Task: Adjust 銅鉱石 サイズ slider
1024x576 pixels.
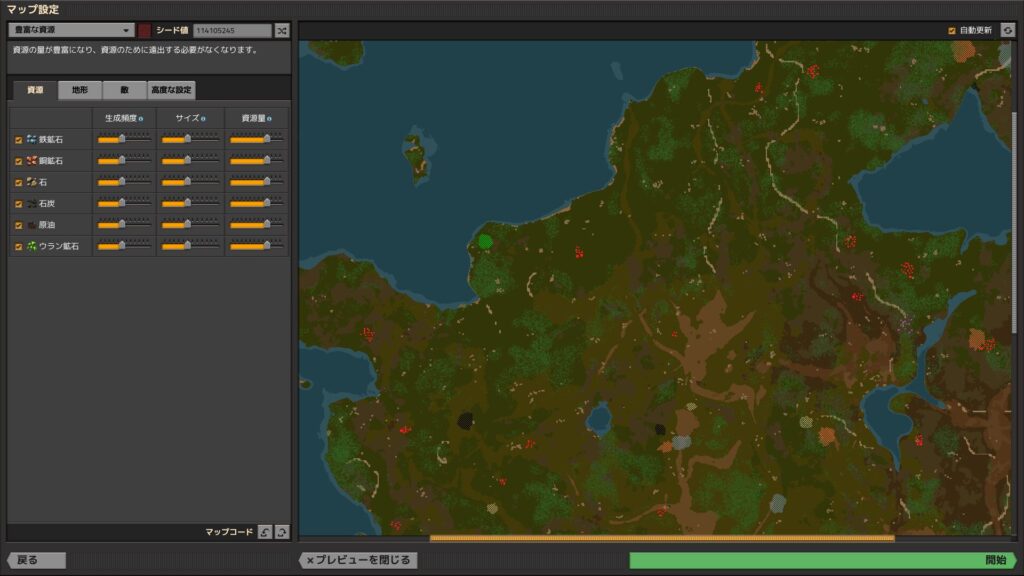Action: coord(190,160)
